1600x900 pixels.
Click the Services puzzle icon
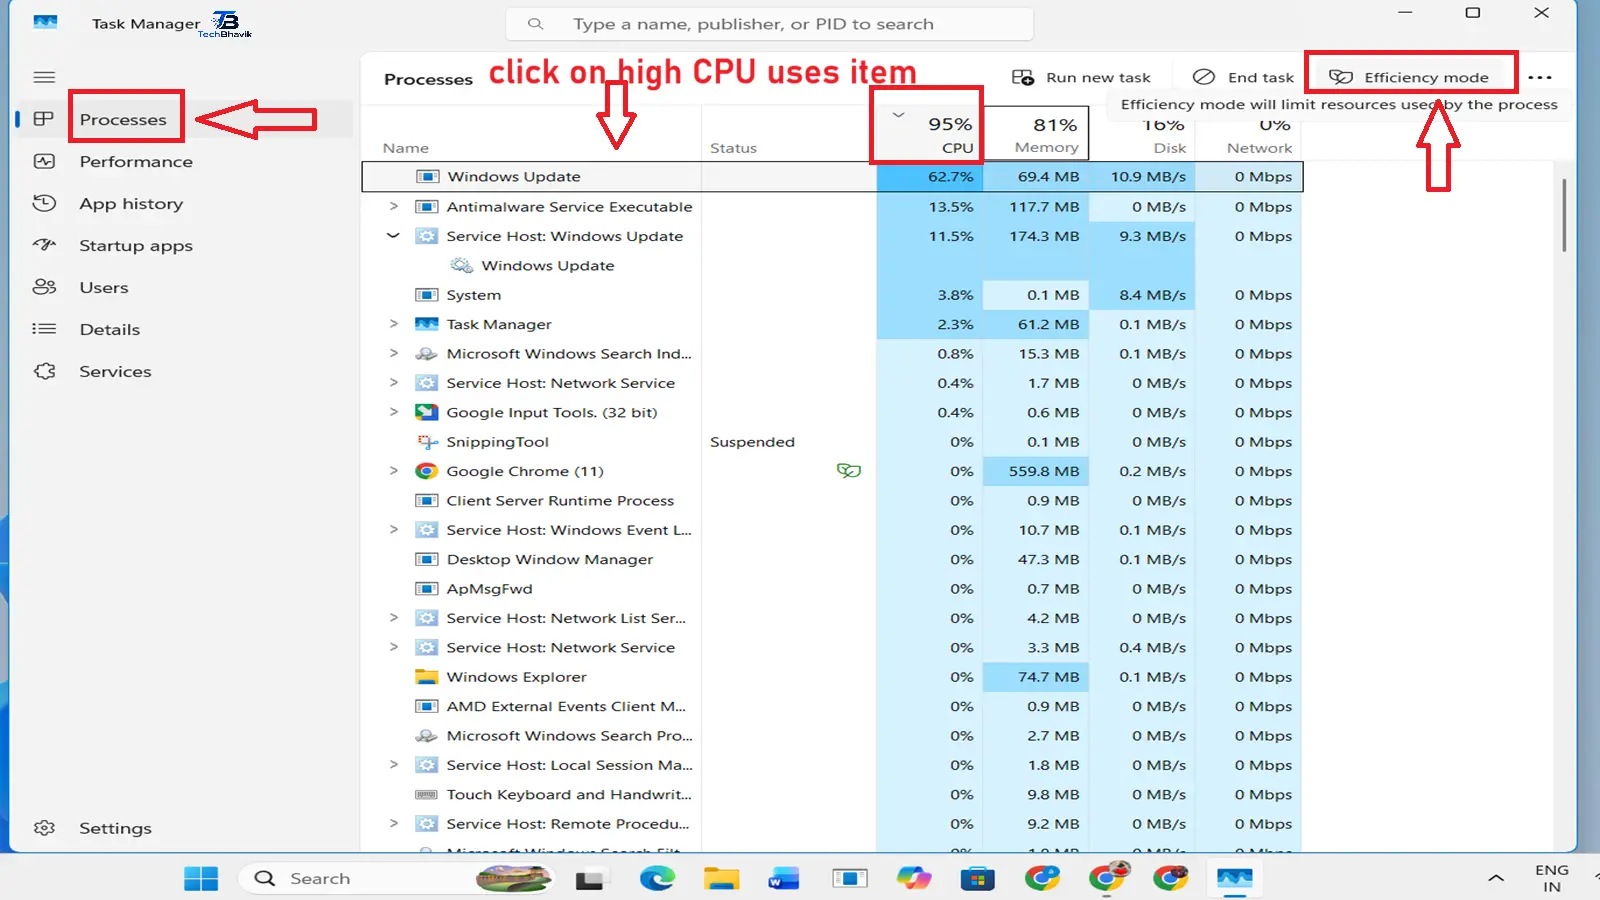pyautogui.click(x=44, y=371)
